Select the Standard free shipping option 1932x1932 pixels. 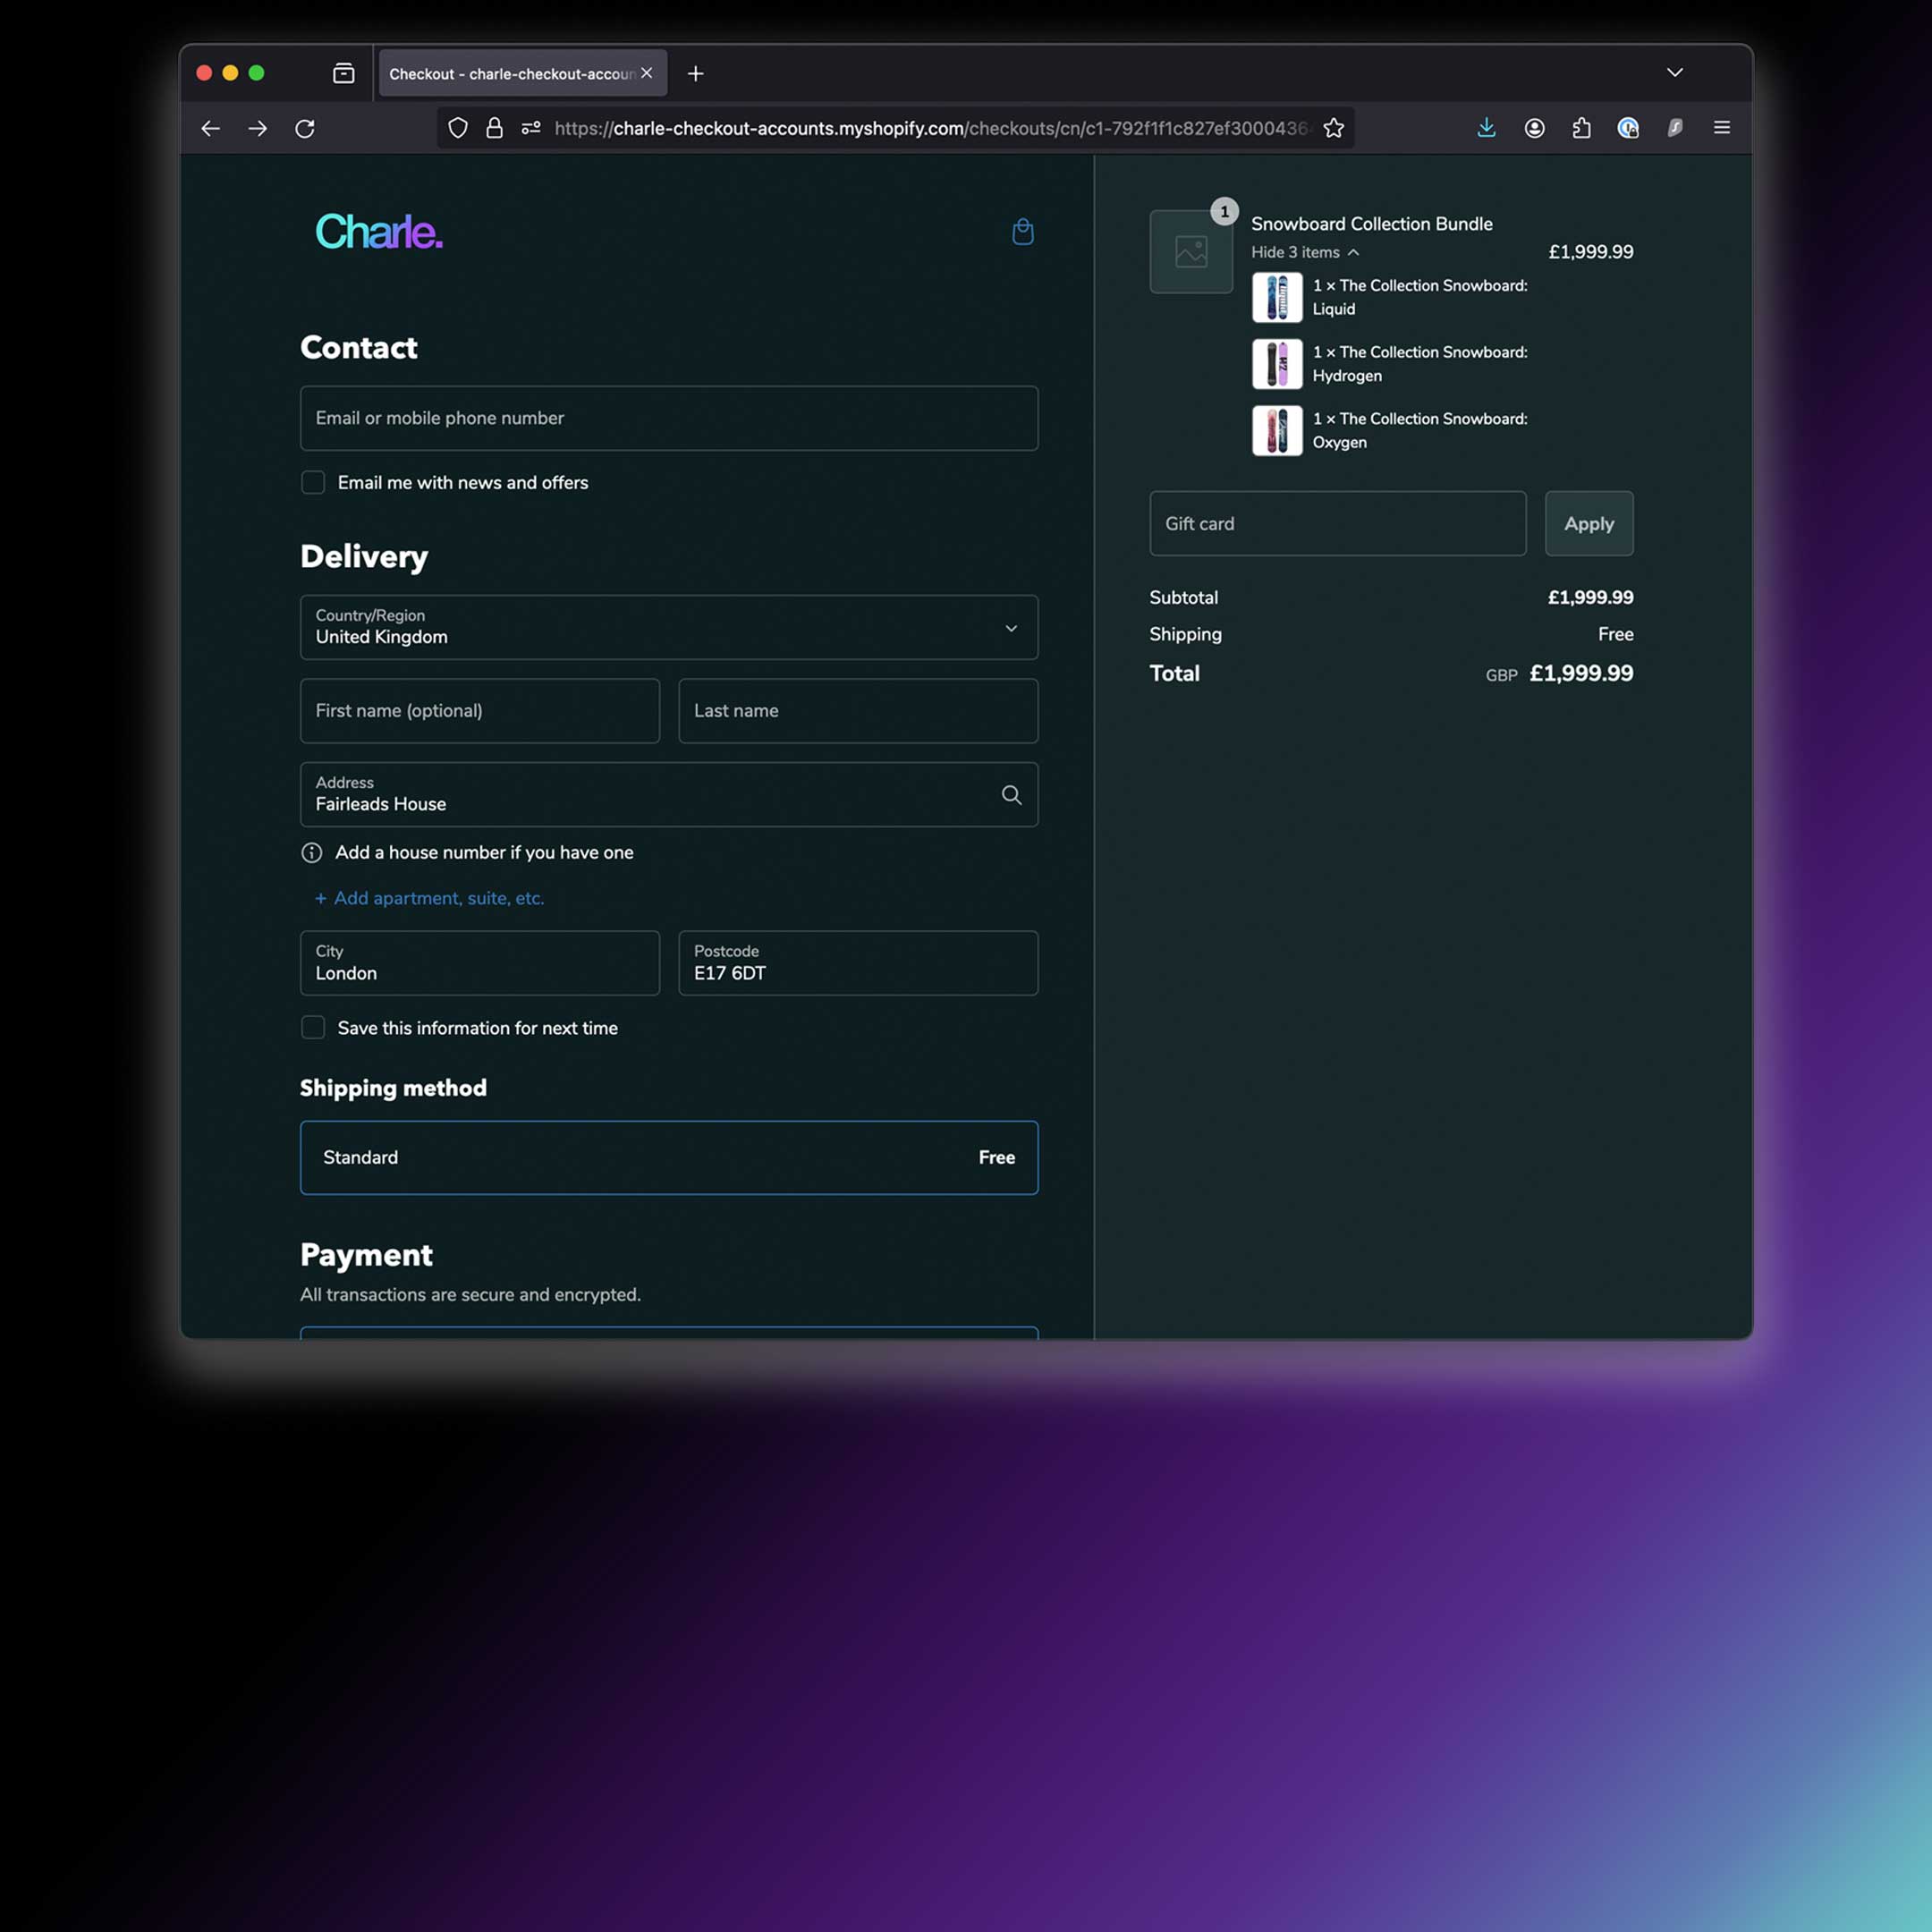pos(669,1157)
